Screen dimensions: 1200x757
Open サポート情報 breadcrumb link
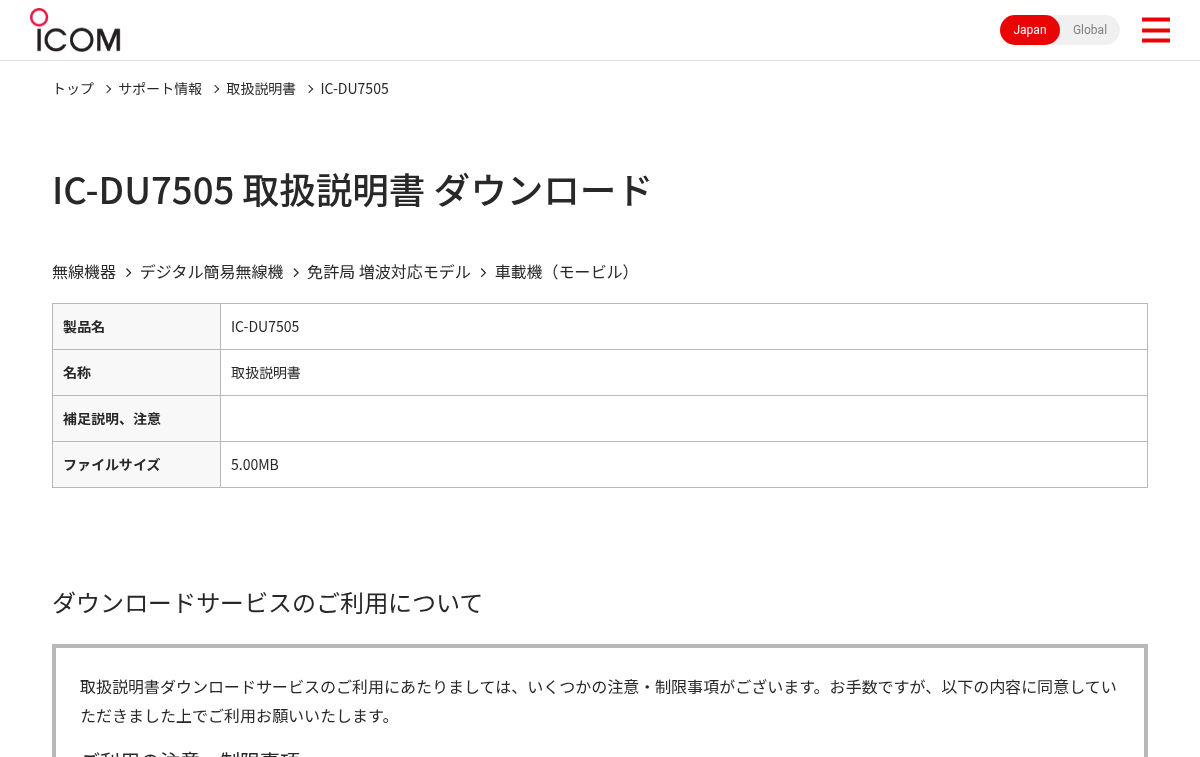[160, 88]
